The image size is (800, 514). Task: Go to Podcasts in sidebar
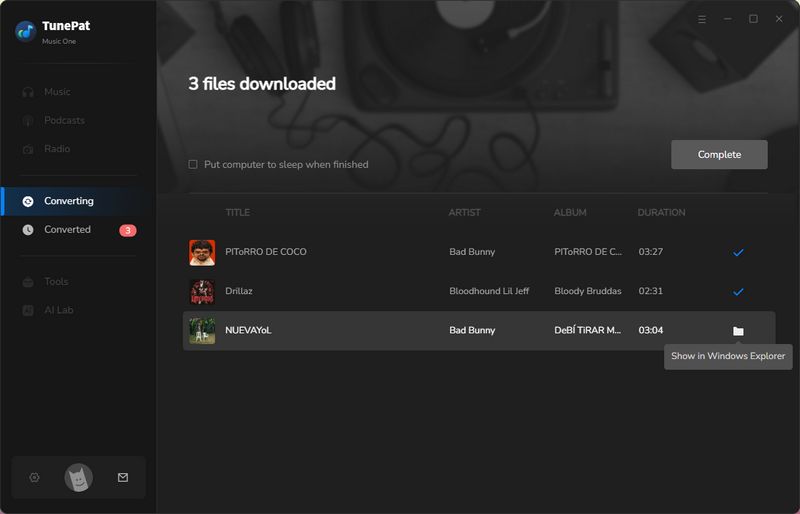tap(64, 120)
